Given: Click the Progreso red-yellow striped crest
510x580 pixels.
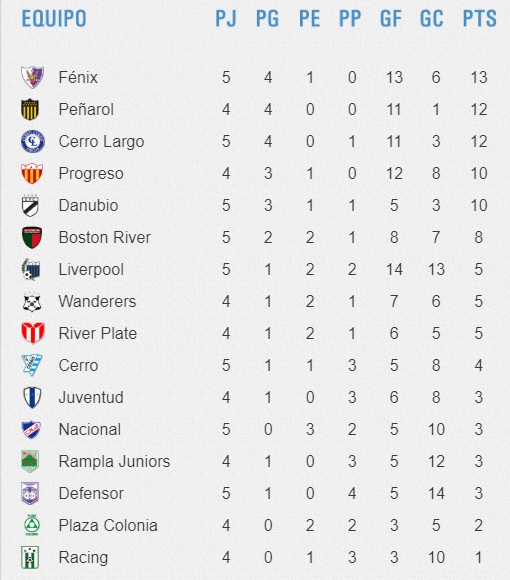Looking at the screenshot, I should (32, 173).
